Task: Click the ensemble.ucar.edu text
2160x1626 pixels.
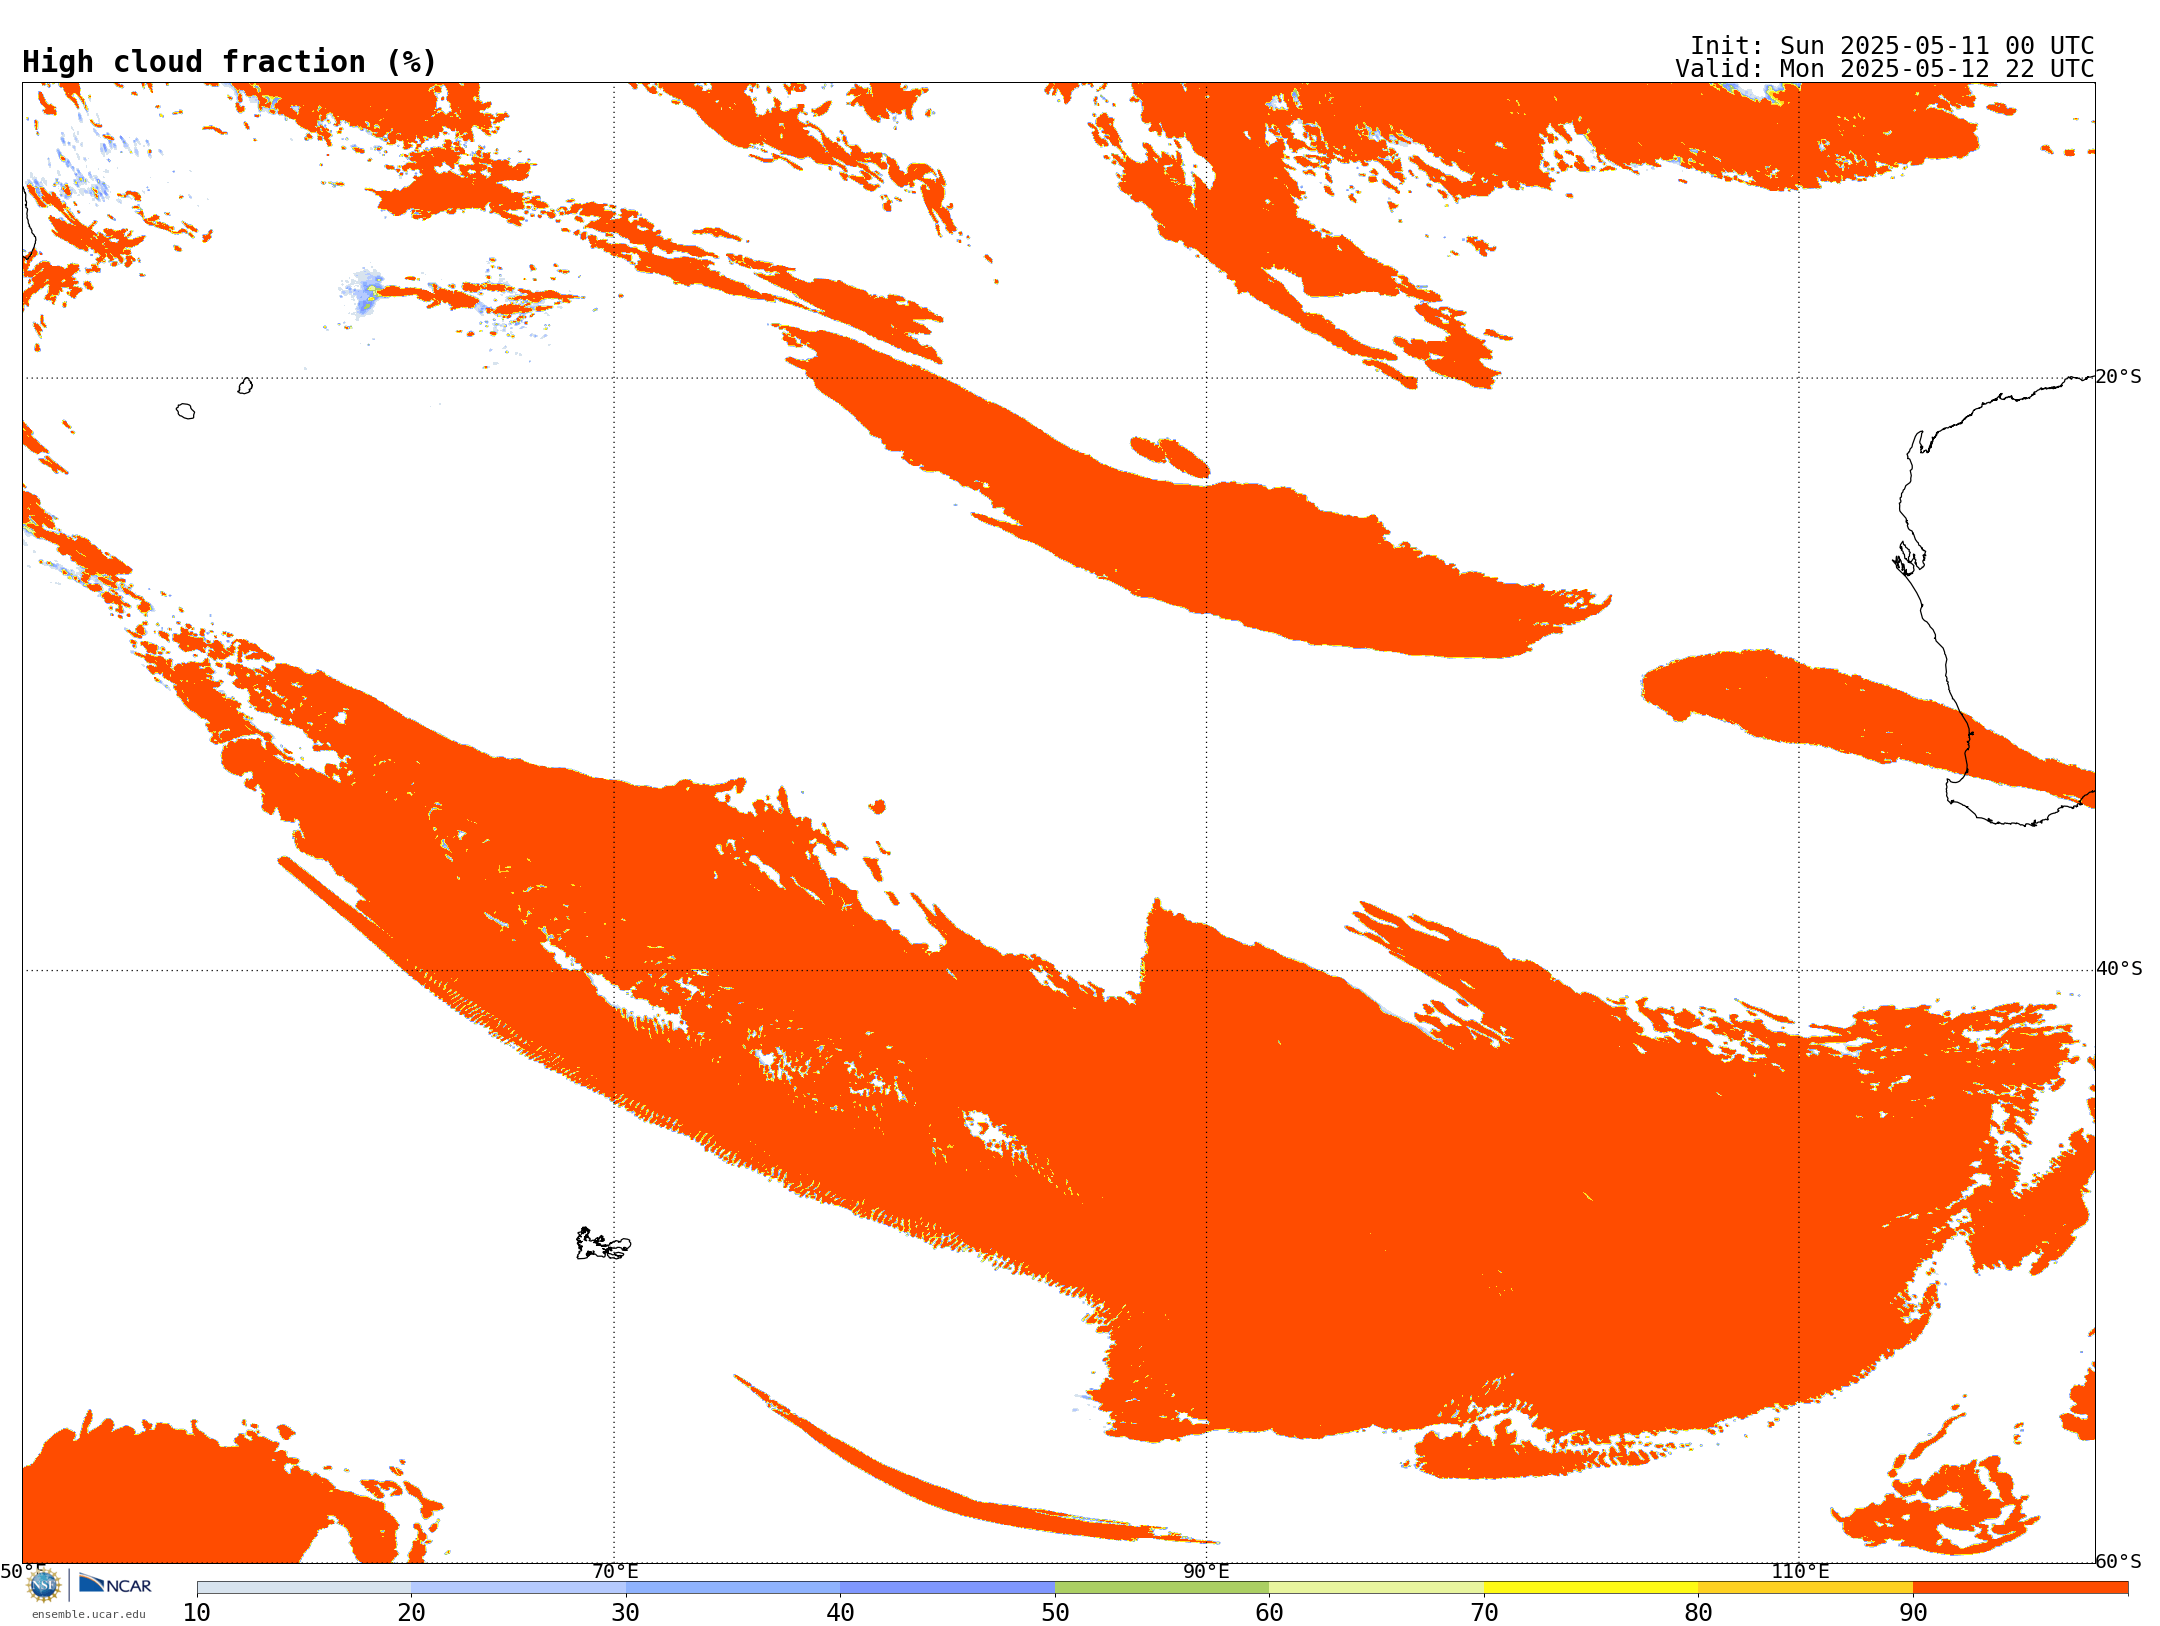Action: (89, 1614)
